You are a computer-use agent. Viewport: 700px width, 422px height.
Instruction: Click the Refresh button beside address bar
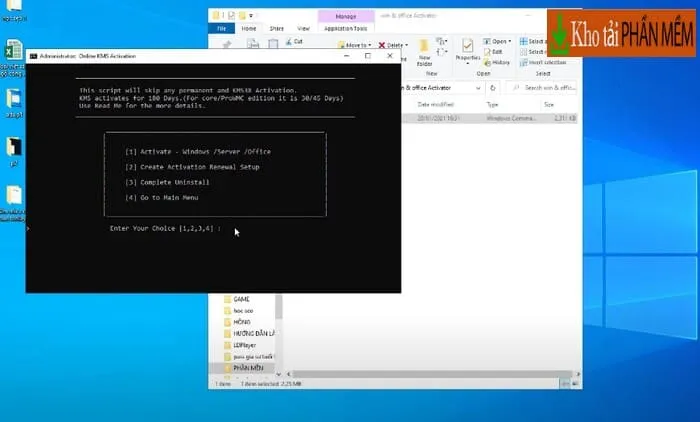[x=493, y=88]
